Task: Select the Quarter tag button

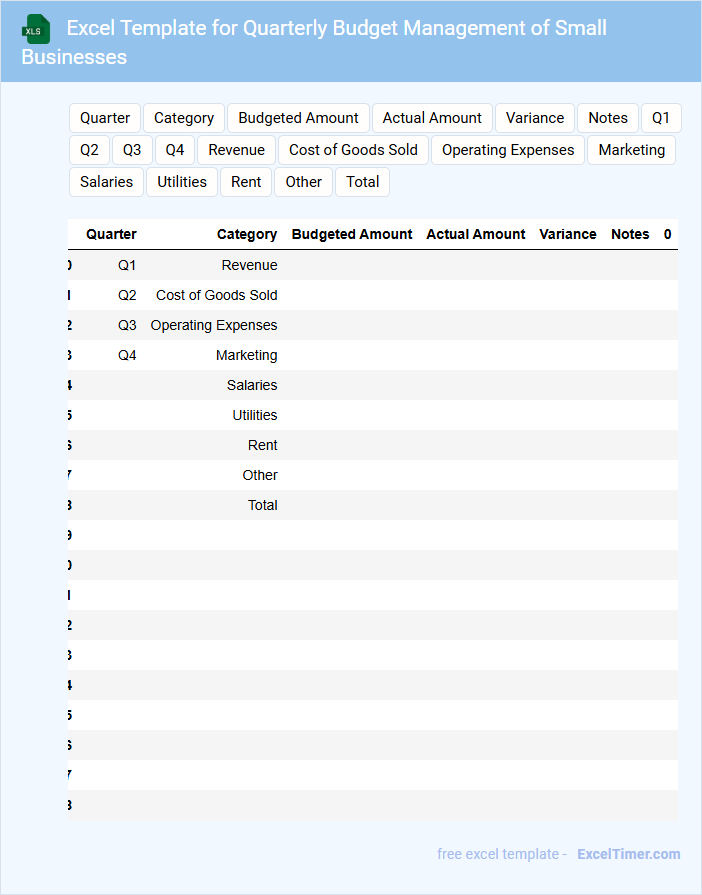Action: pyautogui.click(x=104, y=118)
